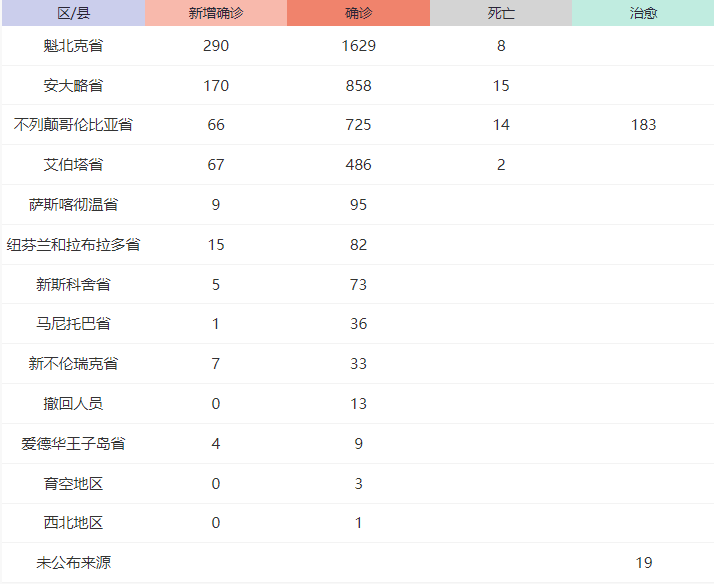Viewport: 714px width, 584px height.
Task: Click the 未公布来源 row label
Action: [x=73, y=563]
